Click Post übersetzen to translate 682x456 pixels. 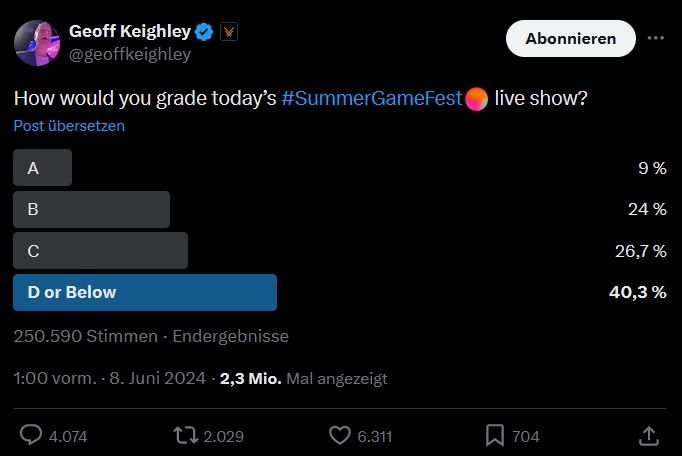69,126
